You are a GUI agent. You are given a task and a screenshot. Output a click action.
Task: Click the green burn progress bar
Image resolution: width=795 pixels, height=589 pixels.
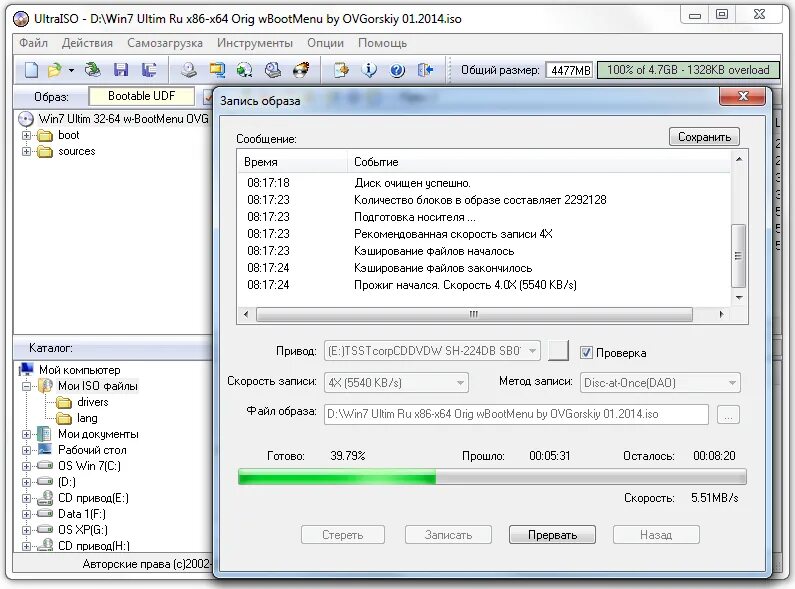[x=492, y=477]
